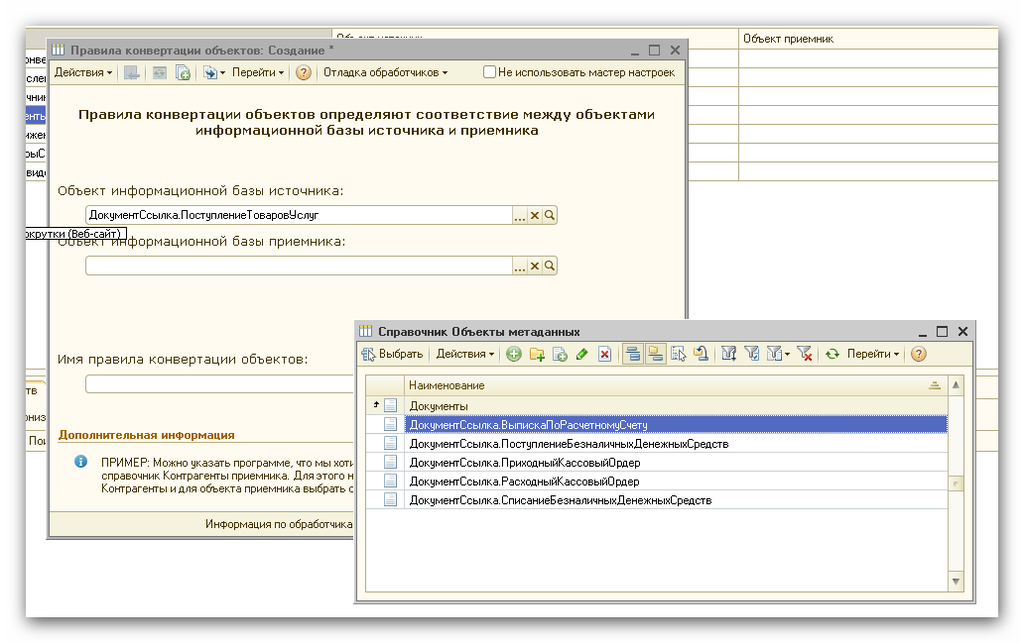Click the move-to-group icon in the metadata toolbar
Screen dimensions: 1024x643
[701, 354]
